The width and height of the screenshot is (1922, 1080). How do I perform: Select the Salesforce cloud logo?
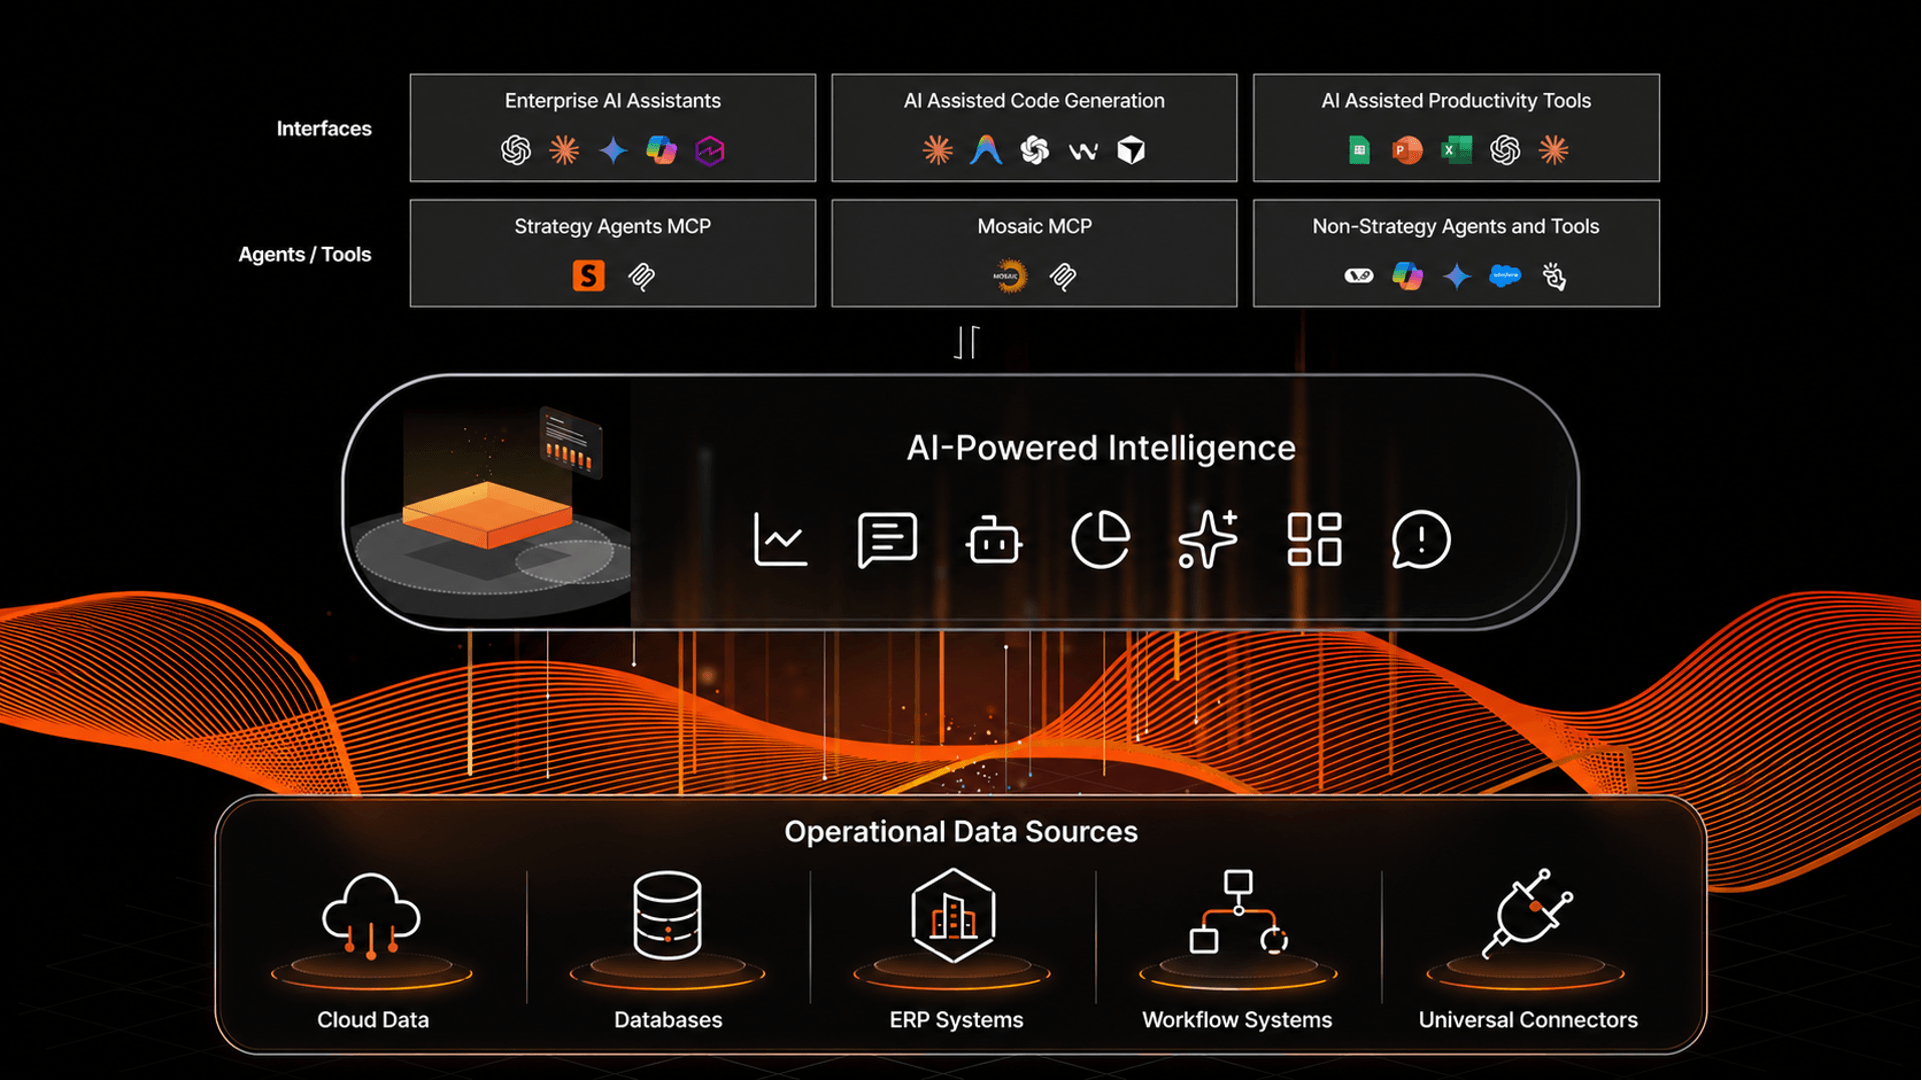tap(1505, 276)
